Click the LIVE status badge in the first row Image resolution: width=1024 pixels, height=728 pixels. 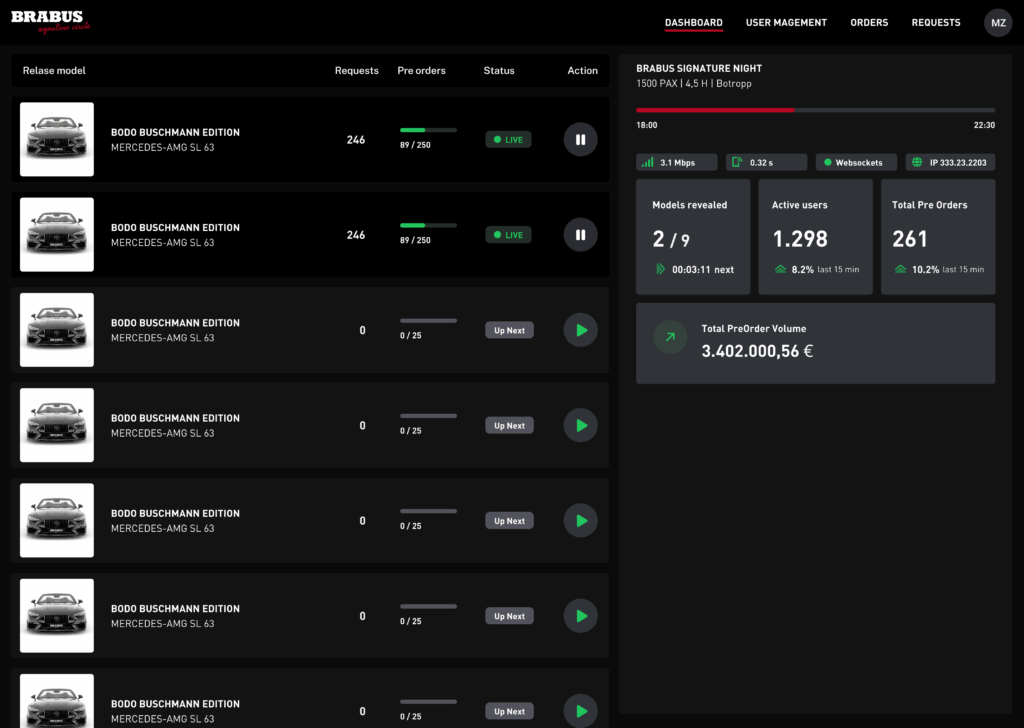tap(508, 140)
